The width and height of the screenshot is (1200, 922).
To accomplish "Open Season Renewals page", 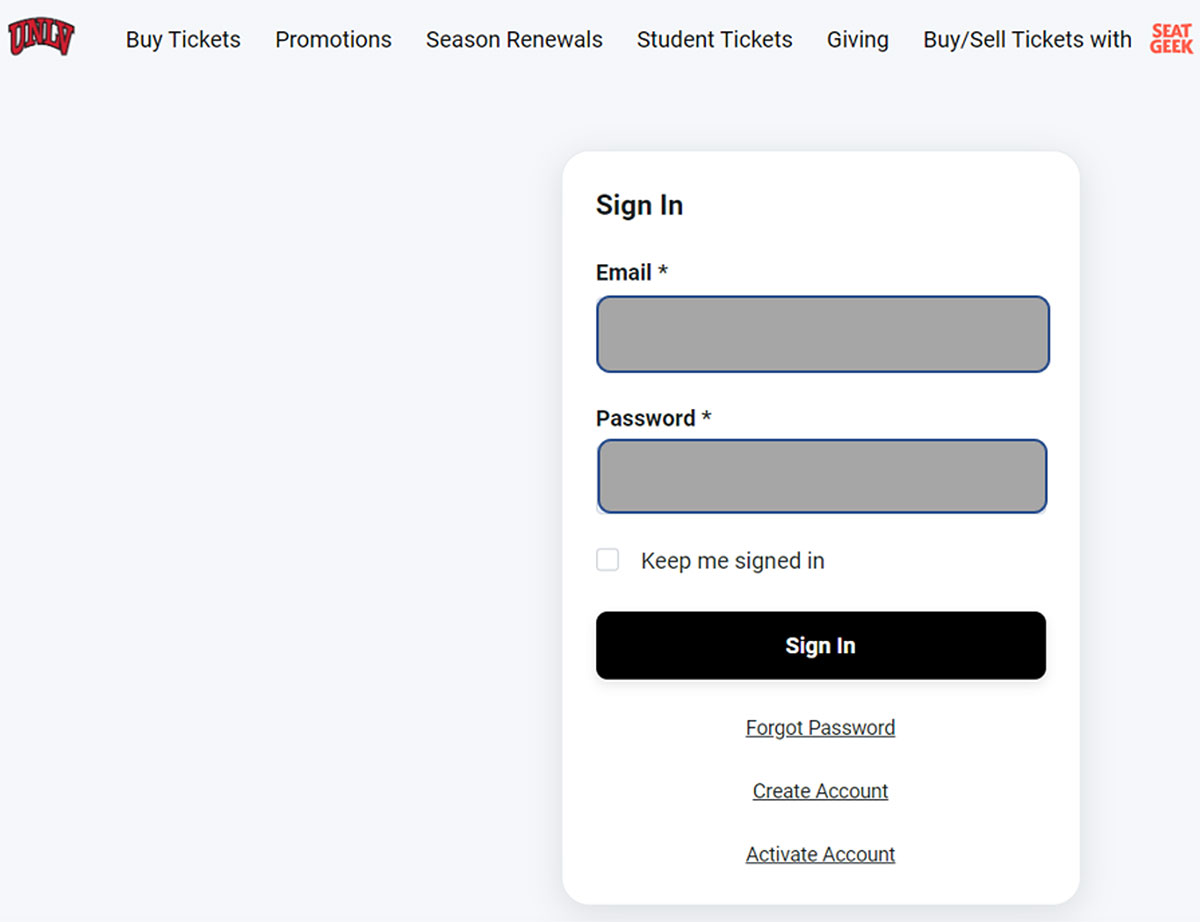I will 514,40.
